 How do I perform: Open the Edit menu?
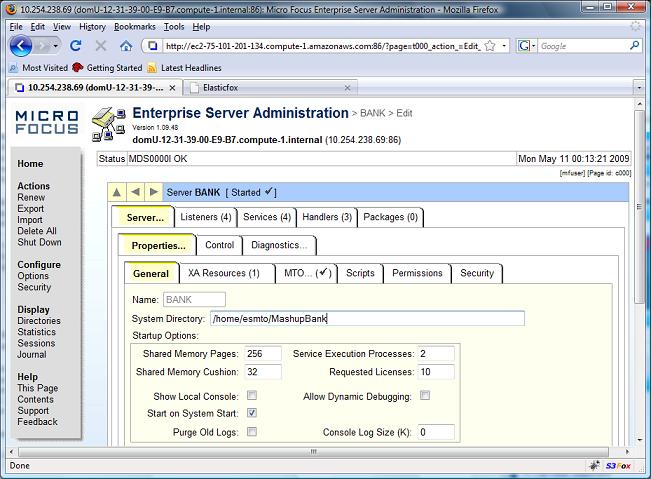[37, 27]
